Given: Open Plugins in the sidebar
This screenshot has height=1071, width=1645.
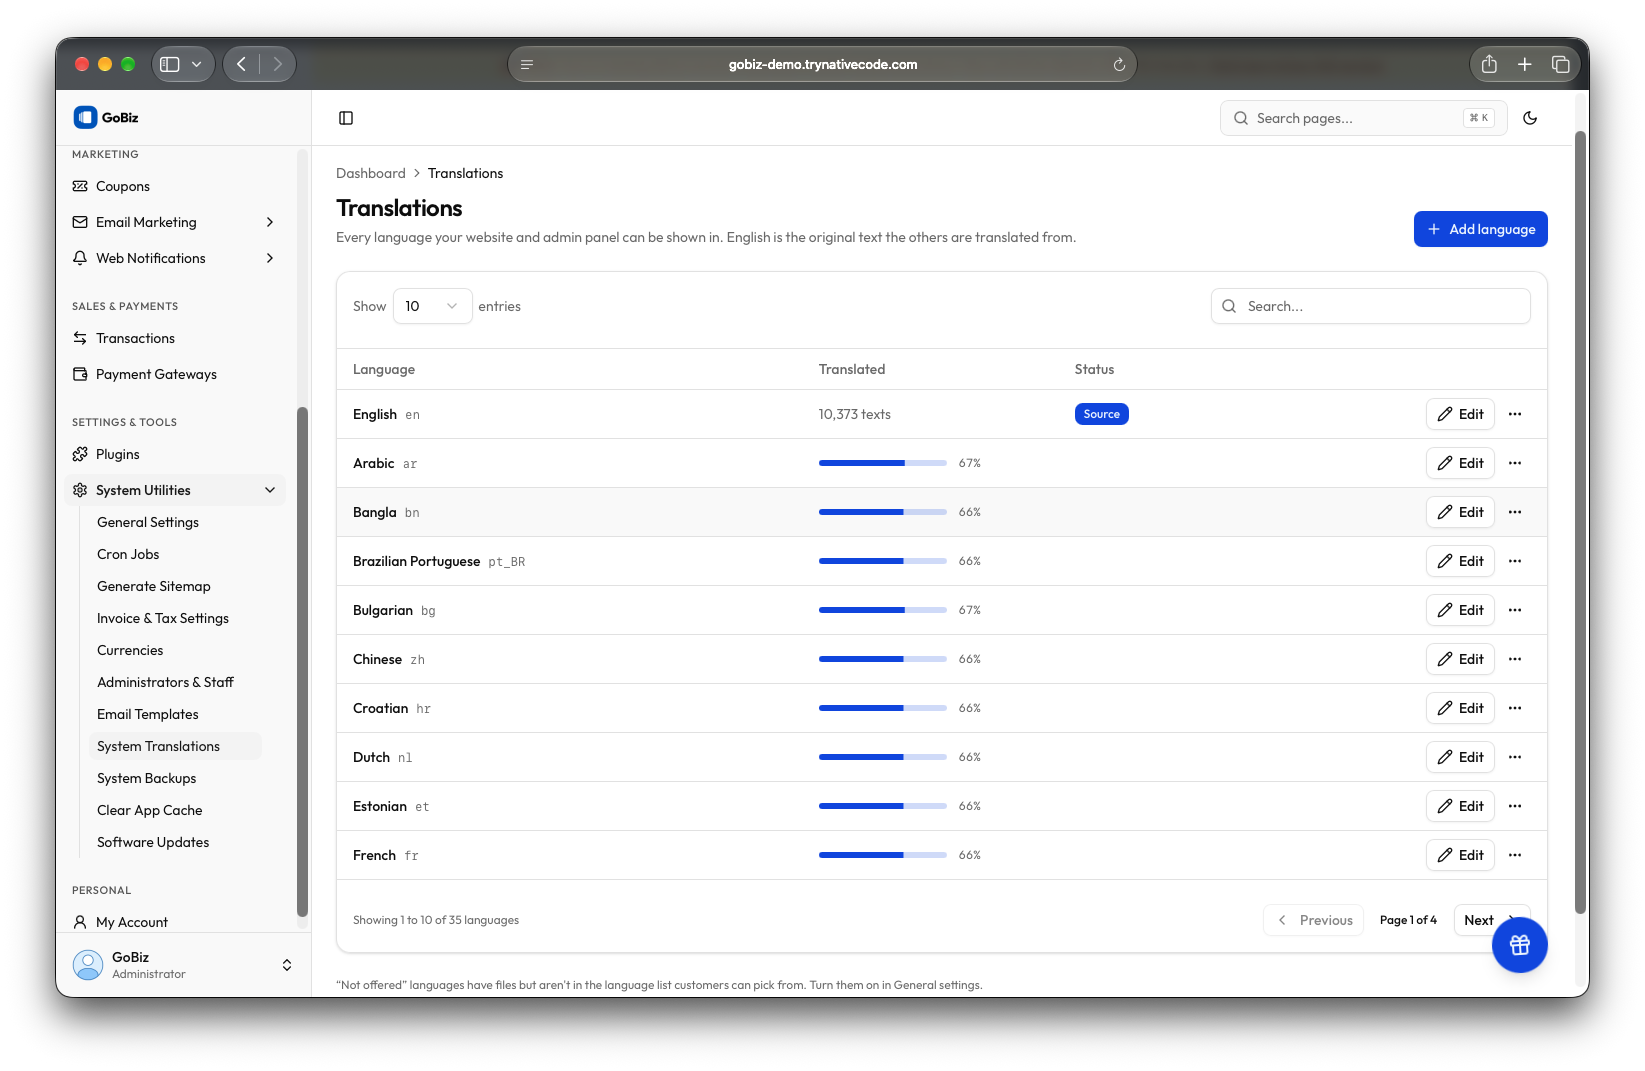Looking at the screenshot, I should [175, 454].
